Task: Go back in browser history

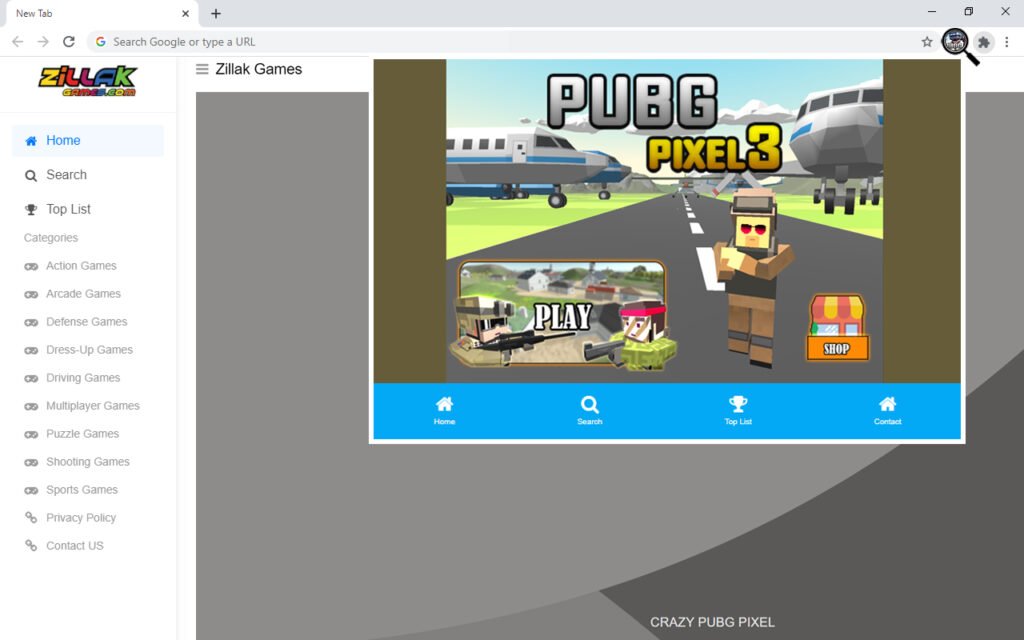Action: coord(18,42)
